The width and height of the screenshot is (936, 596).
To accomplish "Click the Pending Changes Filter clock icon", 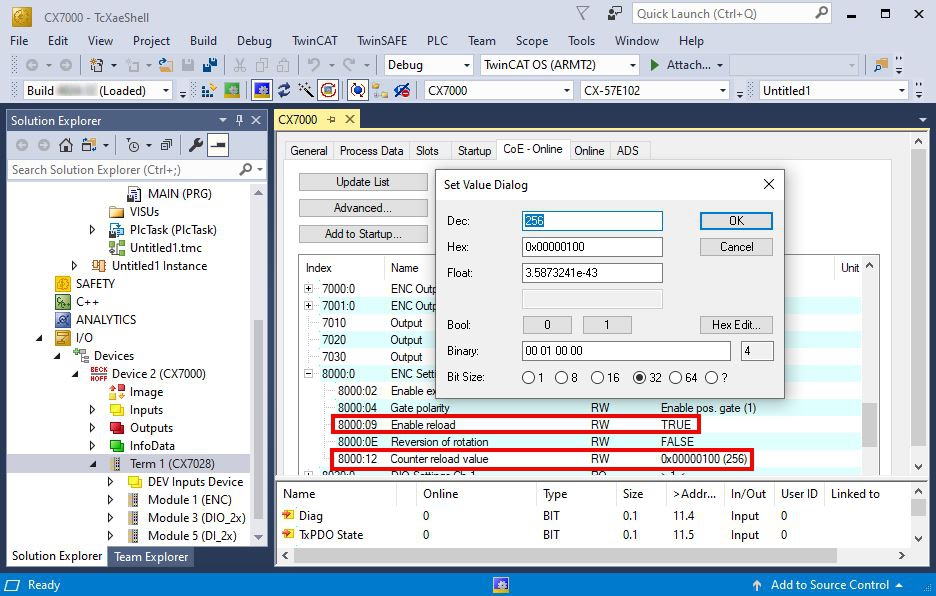I will (133, 145).
